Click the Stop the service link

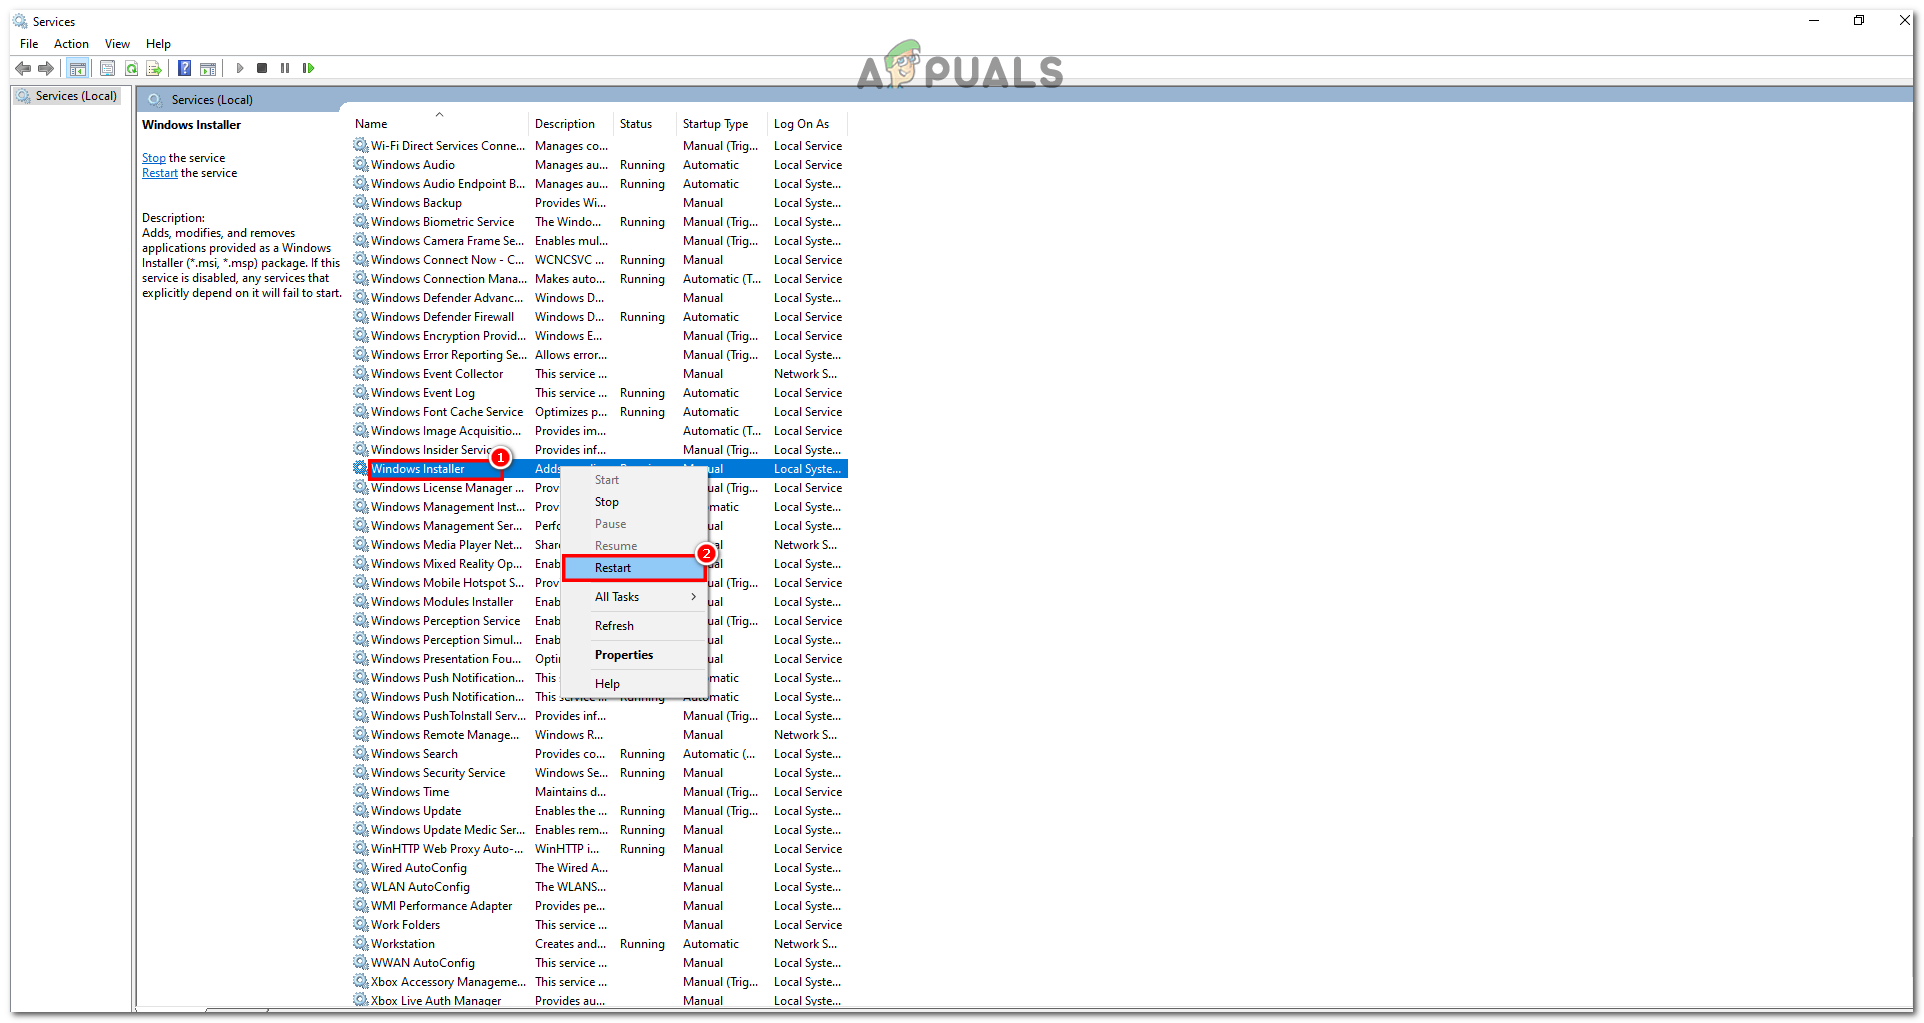pyautogui.click(x=153, y=157)
